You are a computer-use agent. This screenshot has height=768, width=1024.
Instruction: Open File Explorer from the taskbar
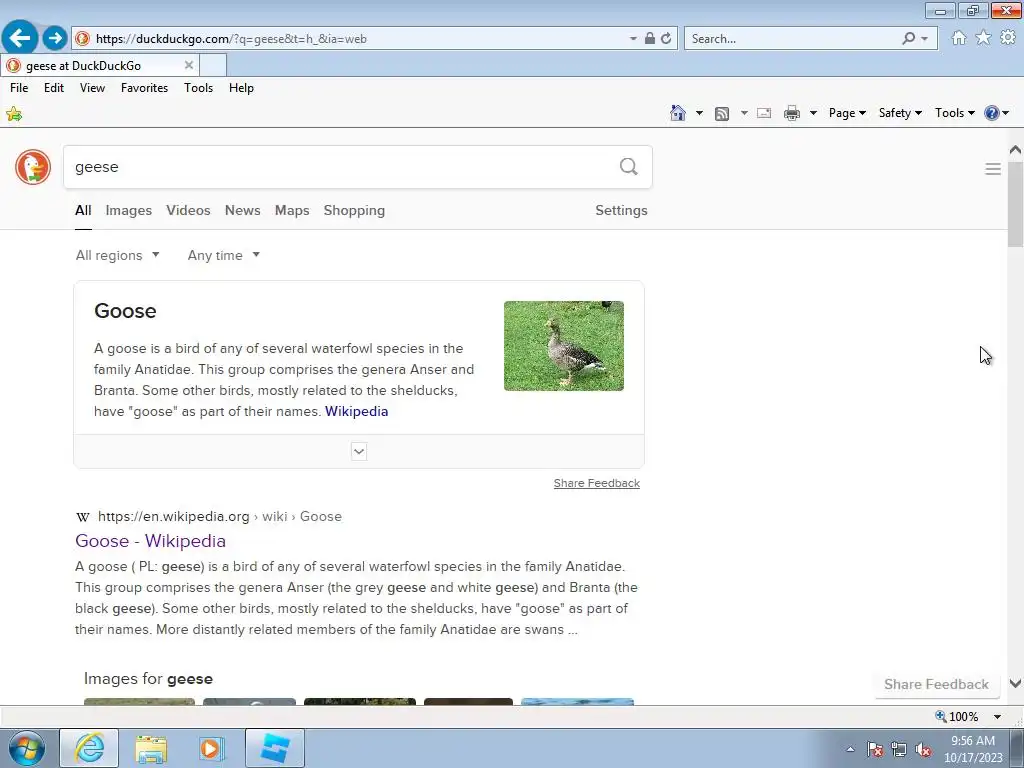coord(151,748)
